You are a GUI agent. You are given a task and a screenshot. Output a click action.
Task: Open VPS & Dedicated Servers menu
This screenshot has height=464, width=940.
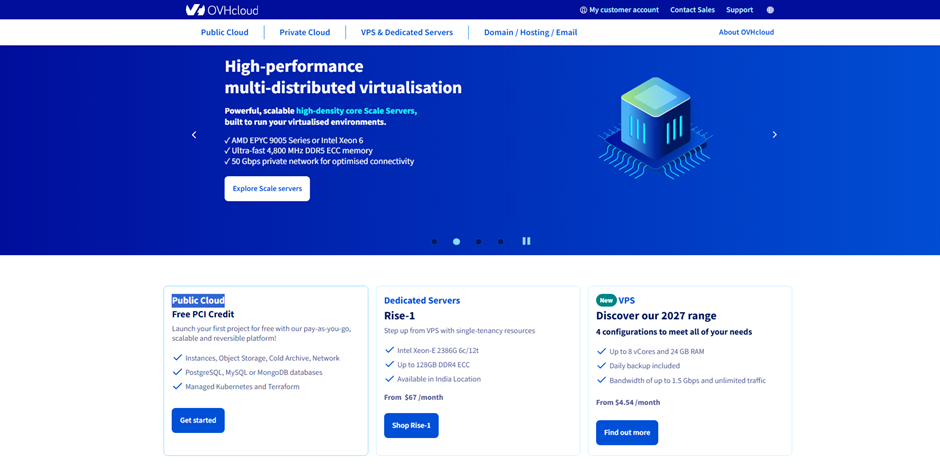coord(407,32)
